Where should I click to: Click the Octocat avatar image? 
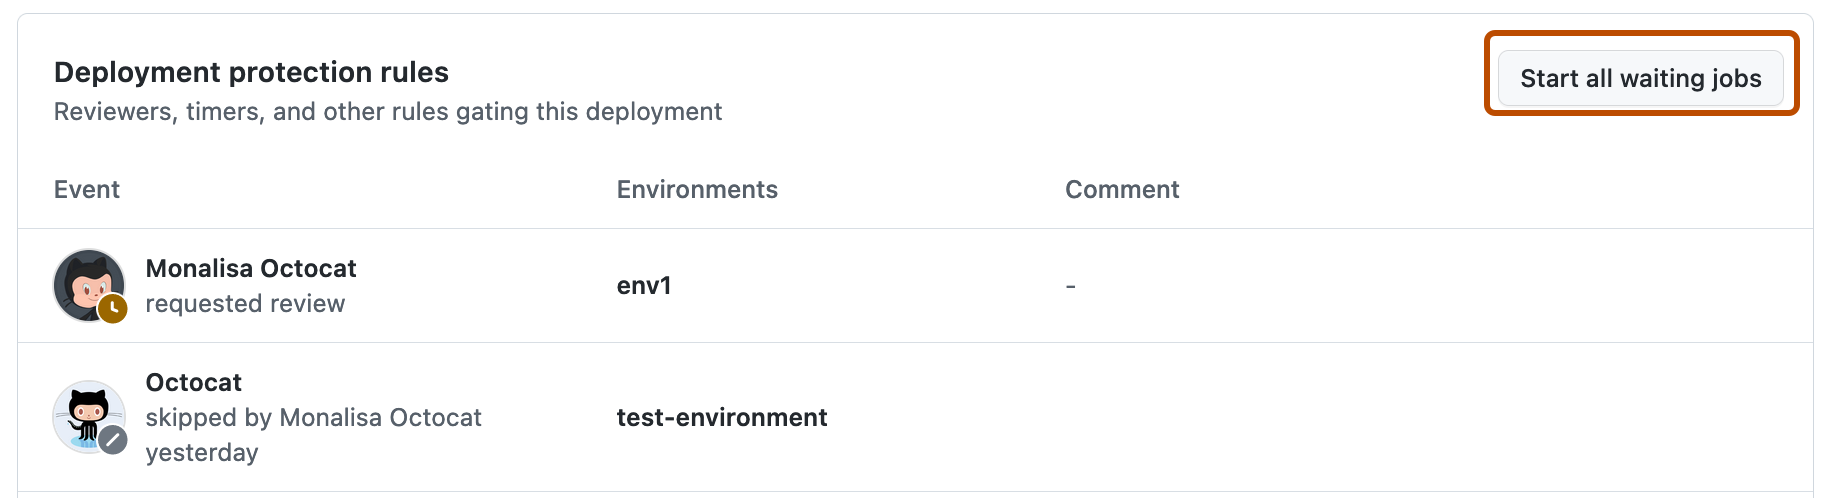[85, 412]
